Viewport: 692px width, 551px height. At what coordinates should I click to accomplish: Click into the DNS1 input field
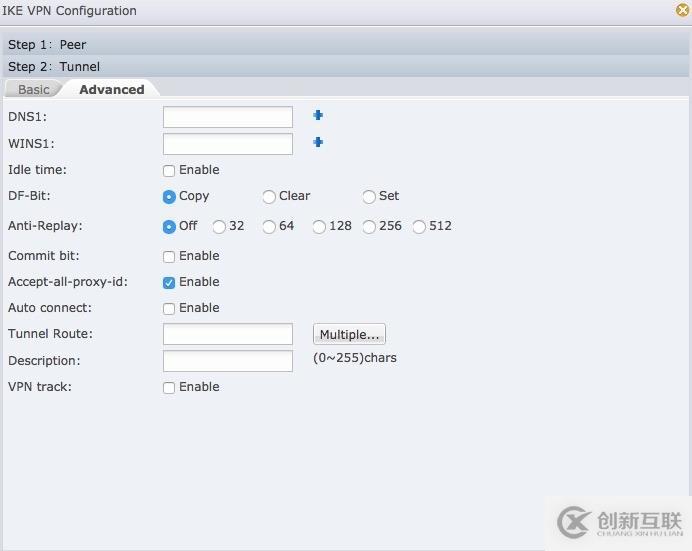227,117
